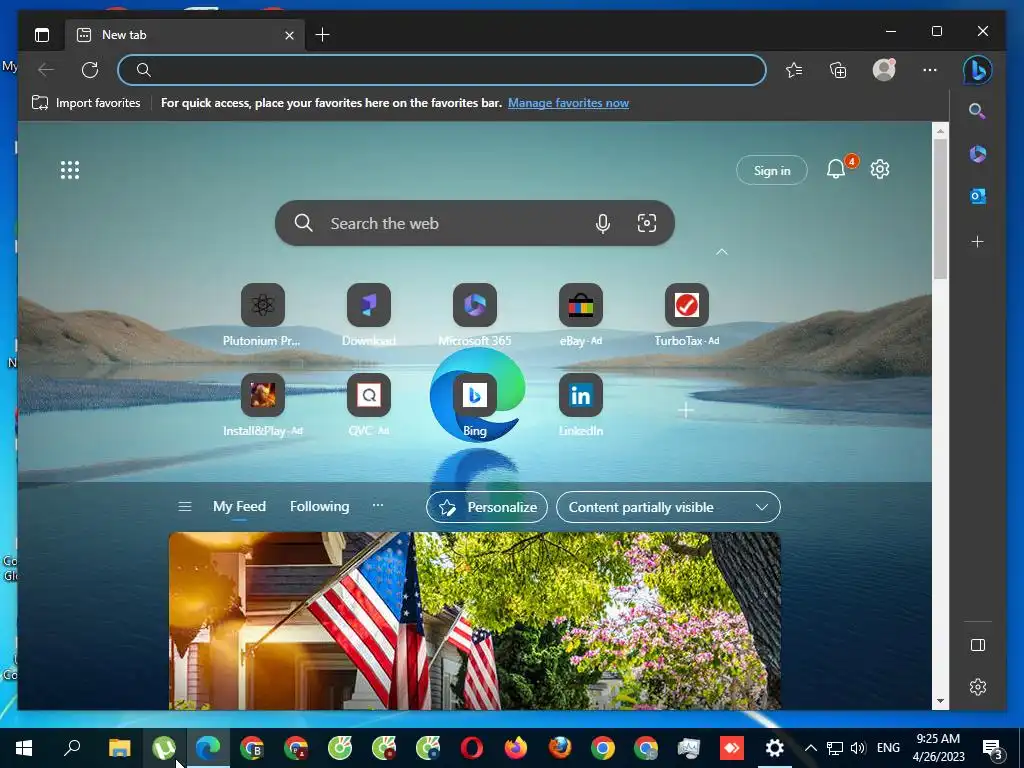Open Manage favorites now link
The height and width of the screenshot is (768, 1024).
click(x=568, y=103)
